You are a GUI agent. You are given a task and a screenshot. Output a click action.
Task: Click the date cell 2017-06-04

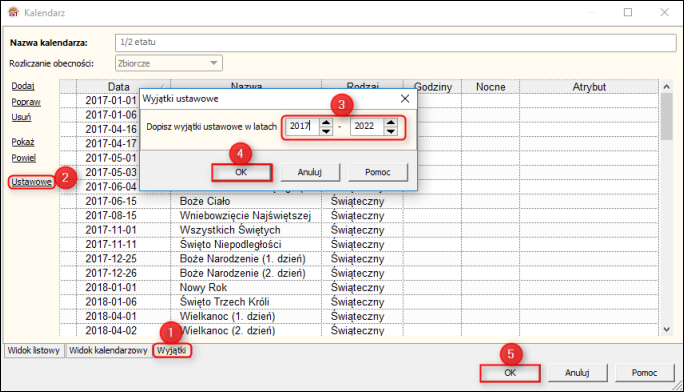111,187
